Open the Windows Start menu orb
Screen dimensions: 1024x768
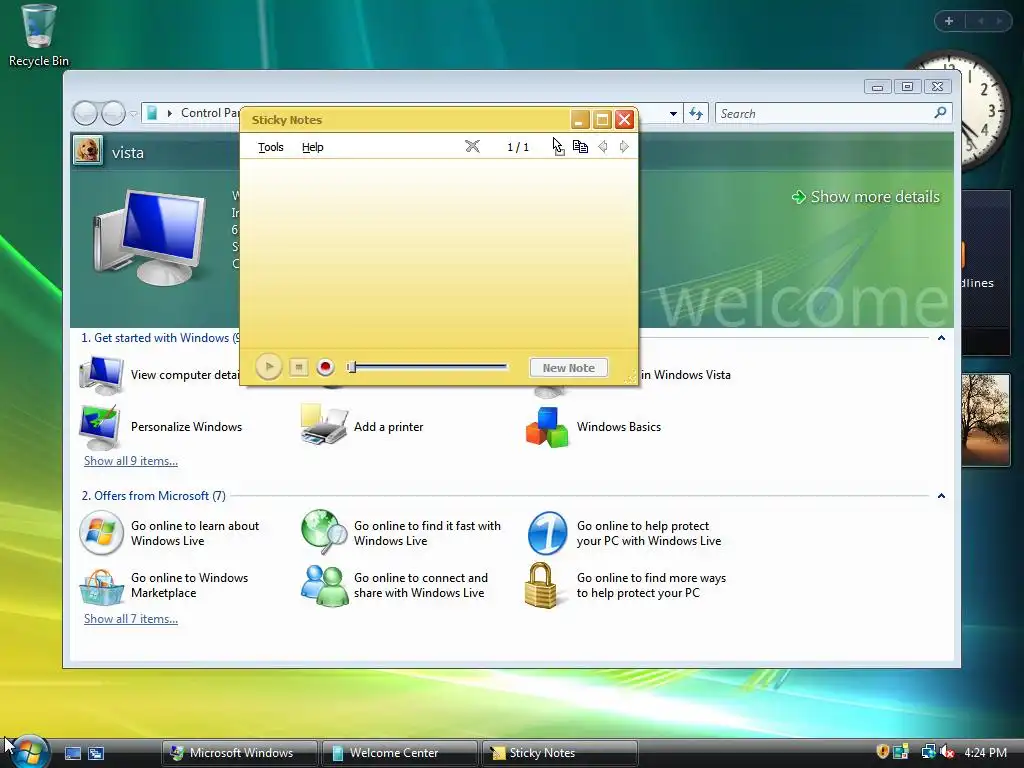pyautogui.click(x=30, y=752)
